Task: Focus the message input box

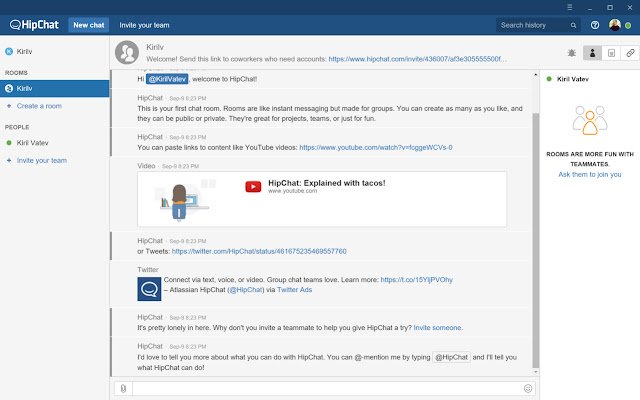Action: 327,389
